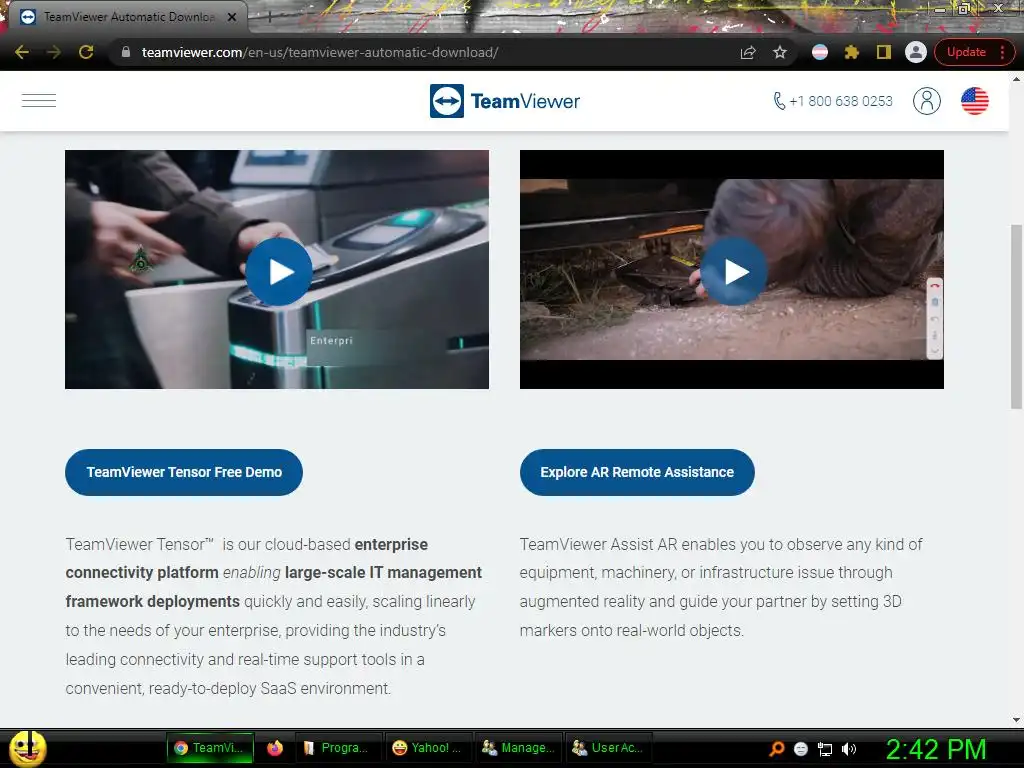Play the Tensor enterprise video
The image size is (1024, 768).
[x=279, y=272]
